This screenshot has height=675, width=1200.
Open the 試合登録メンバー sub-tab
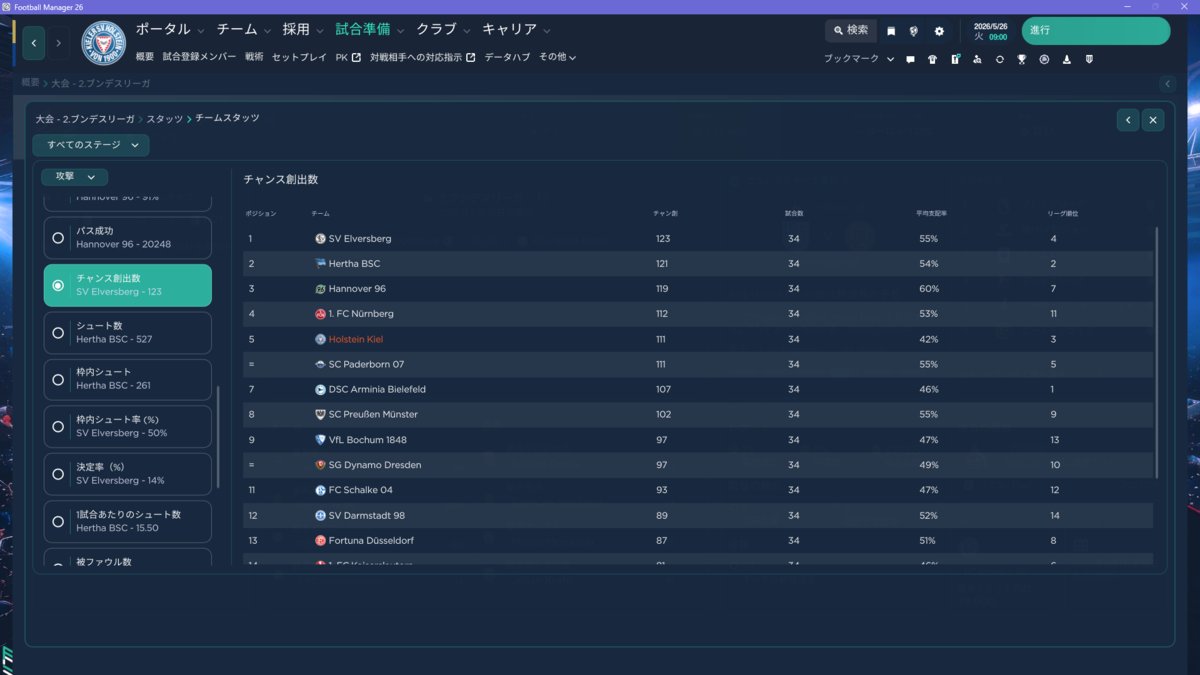coord(199,57)
